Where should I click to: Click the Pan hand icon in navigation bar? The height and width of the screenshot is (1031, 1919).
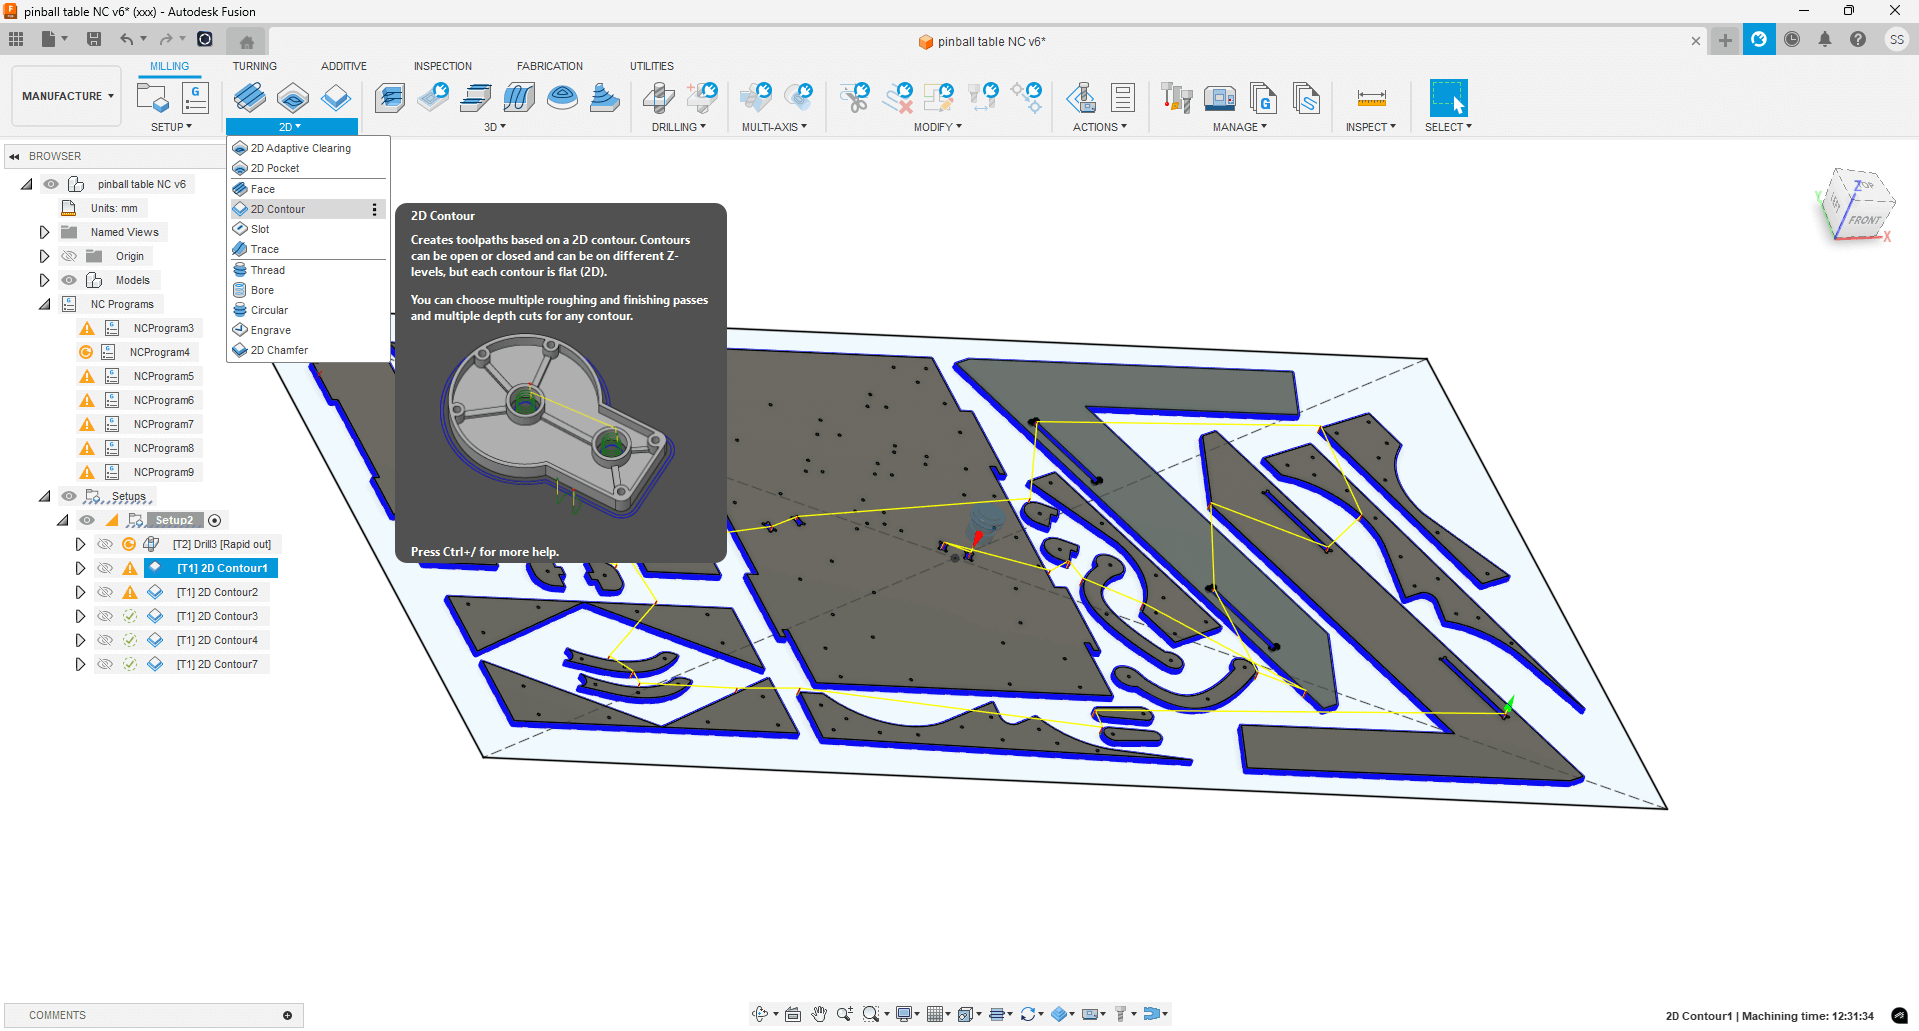(x=819, y=1014)
